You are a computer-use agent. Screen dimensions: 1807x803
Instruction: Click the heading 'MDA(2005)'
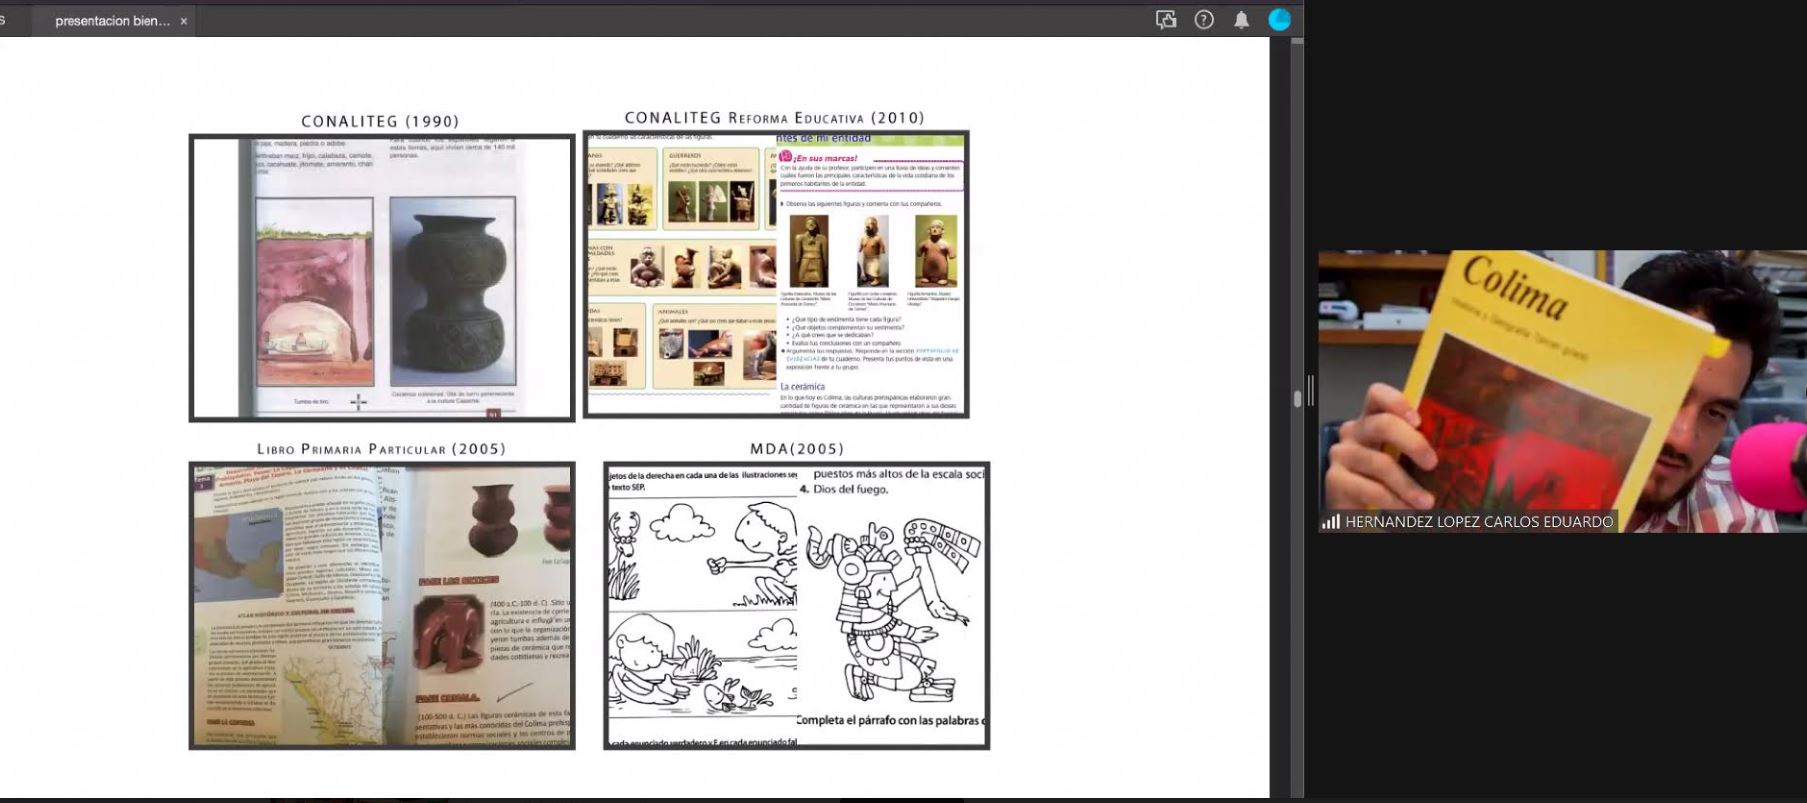(797, 449)
